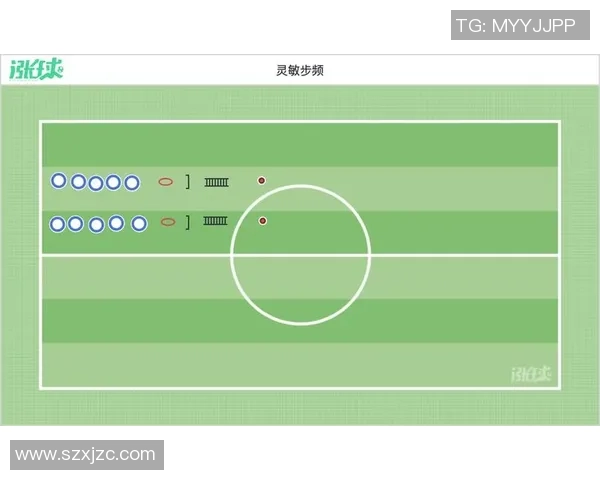Viewport: 600px width, 480px height.
Task: Click the red cone marker in bottom row
Action: pos(263,221)
